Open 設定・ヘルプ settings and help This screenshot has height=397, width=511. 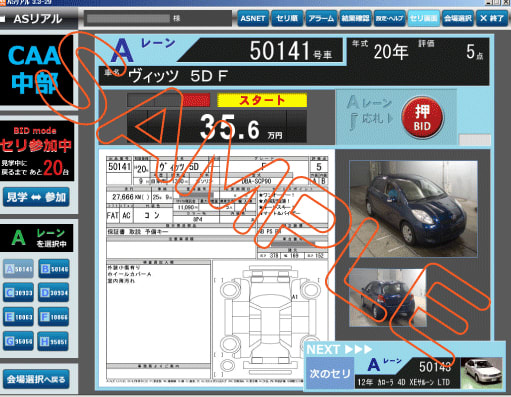389,18
